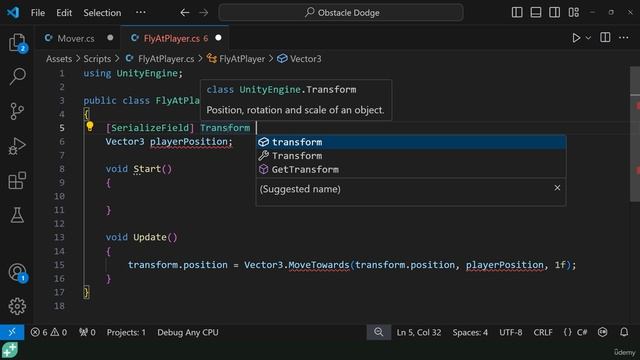Close the suggestion details pane

pos(557,188)
